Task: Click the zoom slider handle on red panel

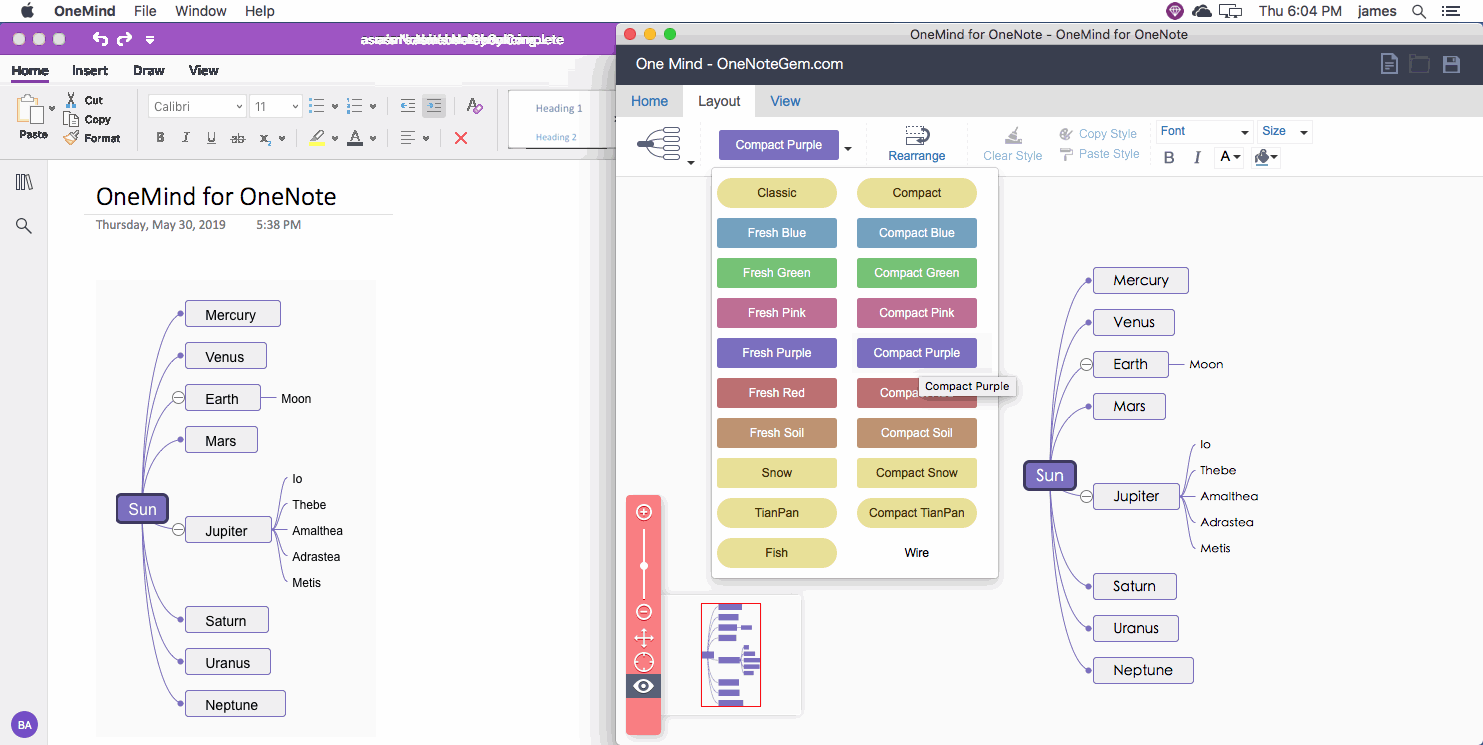Action: coord(644,566)
